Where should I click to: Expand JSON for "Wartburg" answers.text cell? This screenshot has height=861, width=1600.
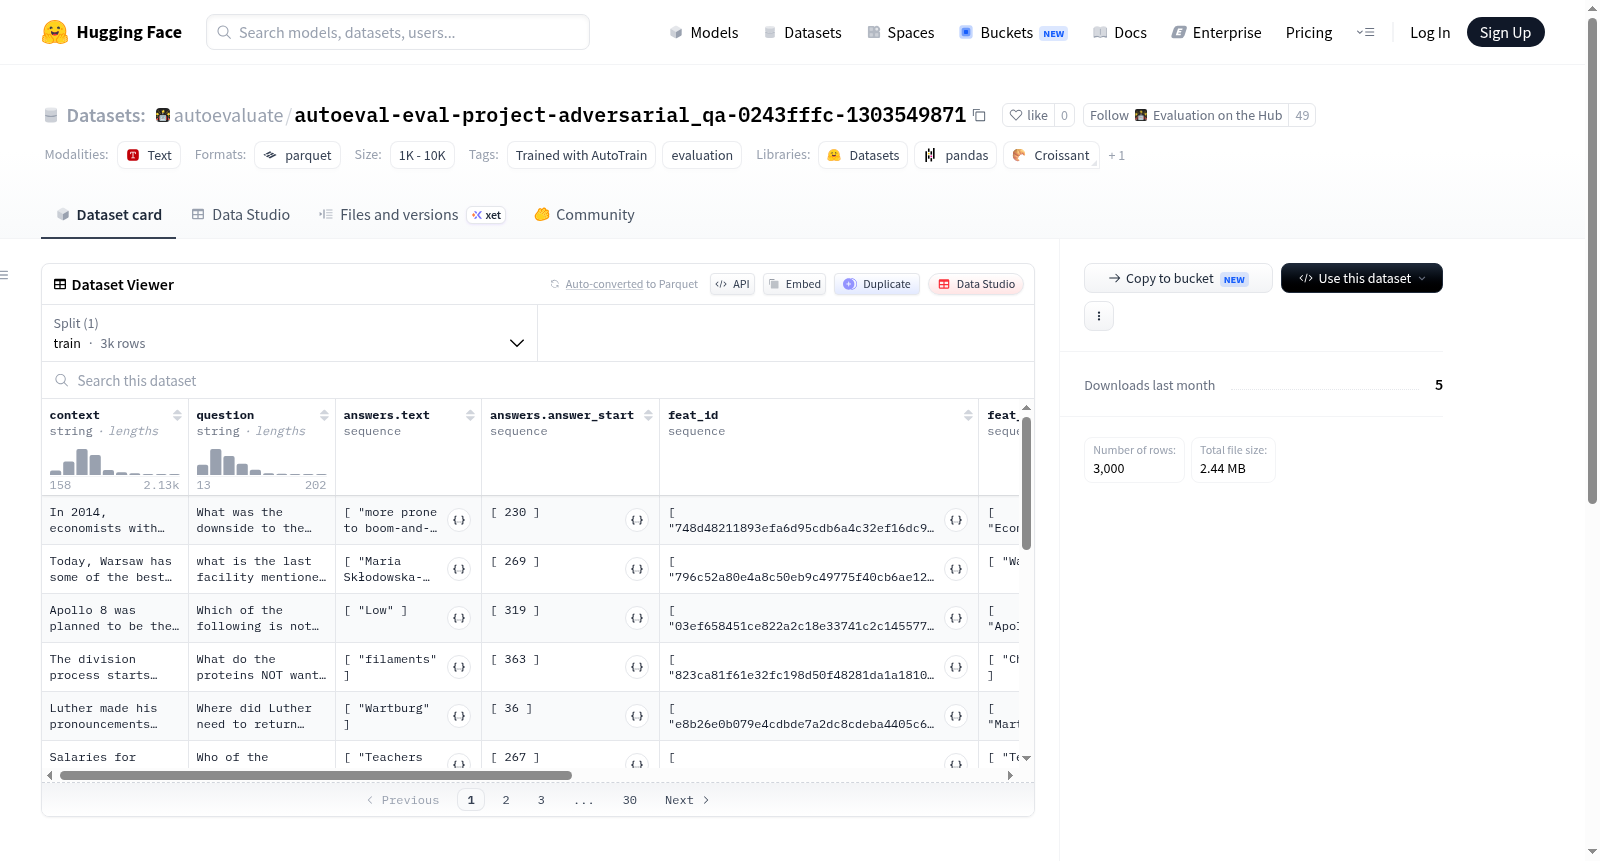(x=459, y=716)
